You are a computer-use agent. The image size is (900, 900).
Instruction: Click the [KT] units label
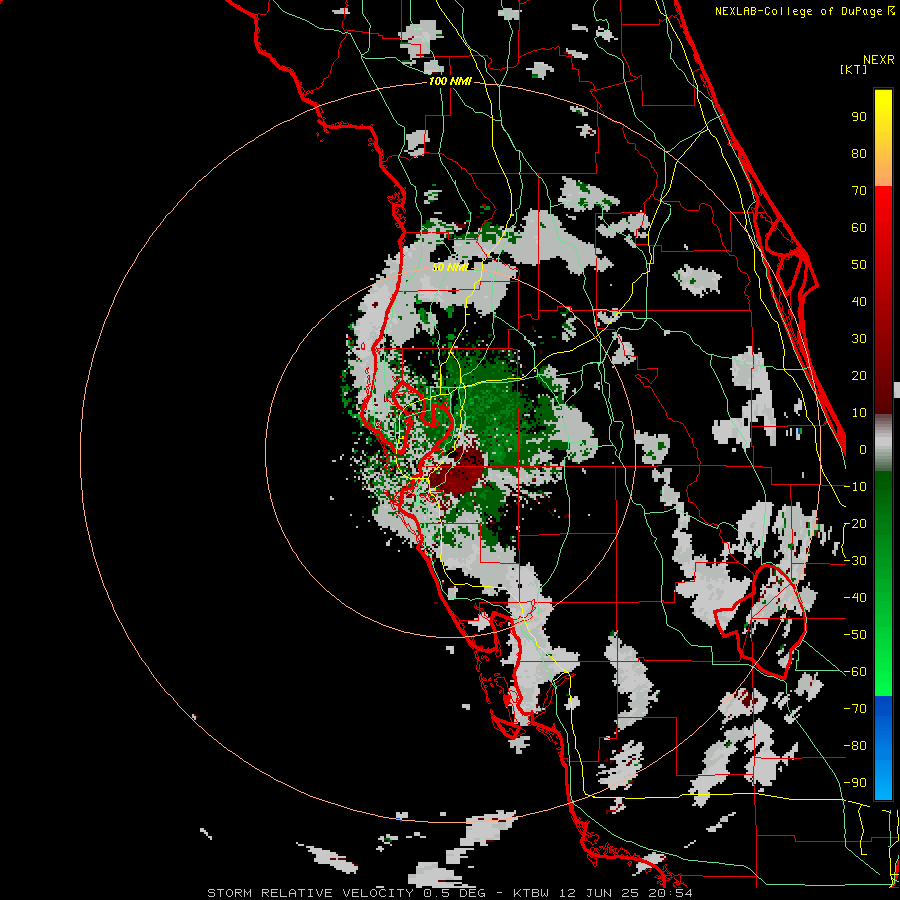pyautogui.click(x=854, y=69)
